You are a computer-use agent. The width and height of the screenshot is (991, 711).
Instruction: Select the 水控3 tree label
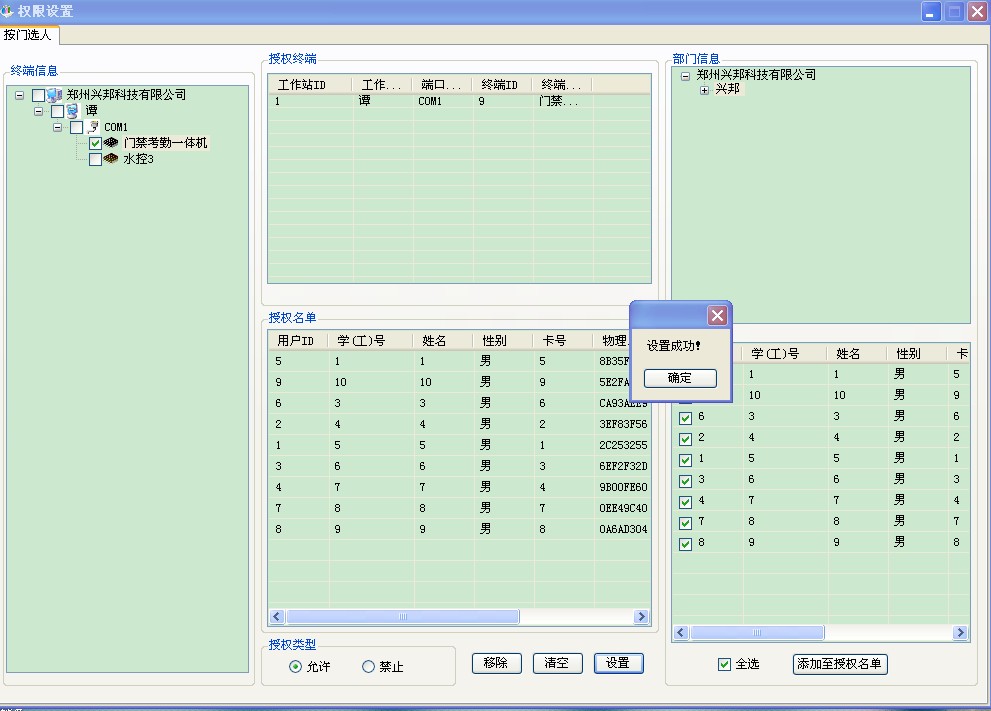pyautogui.click(x=138, y=159)
